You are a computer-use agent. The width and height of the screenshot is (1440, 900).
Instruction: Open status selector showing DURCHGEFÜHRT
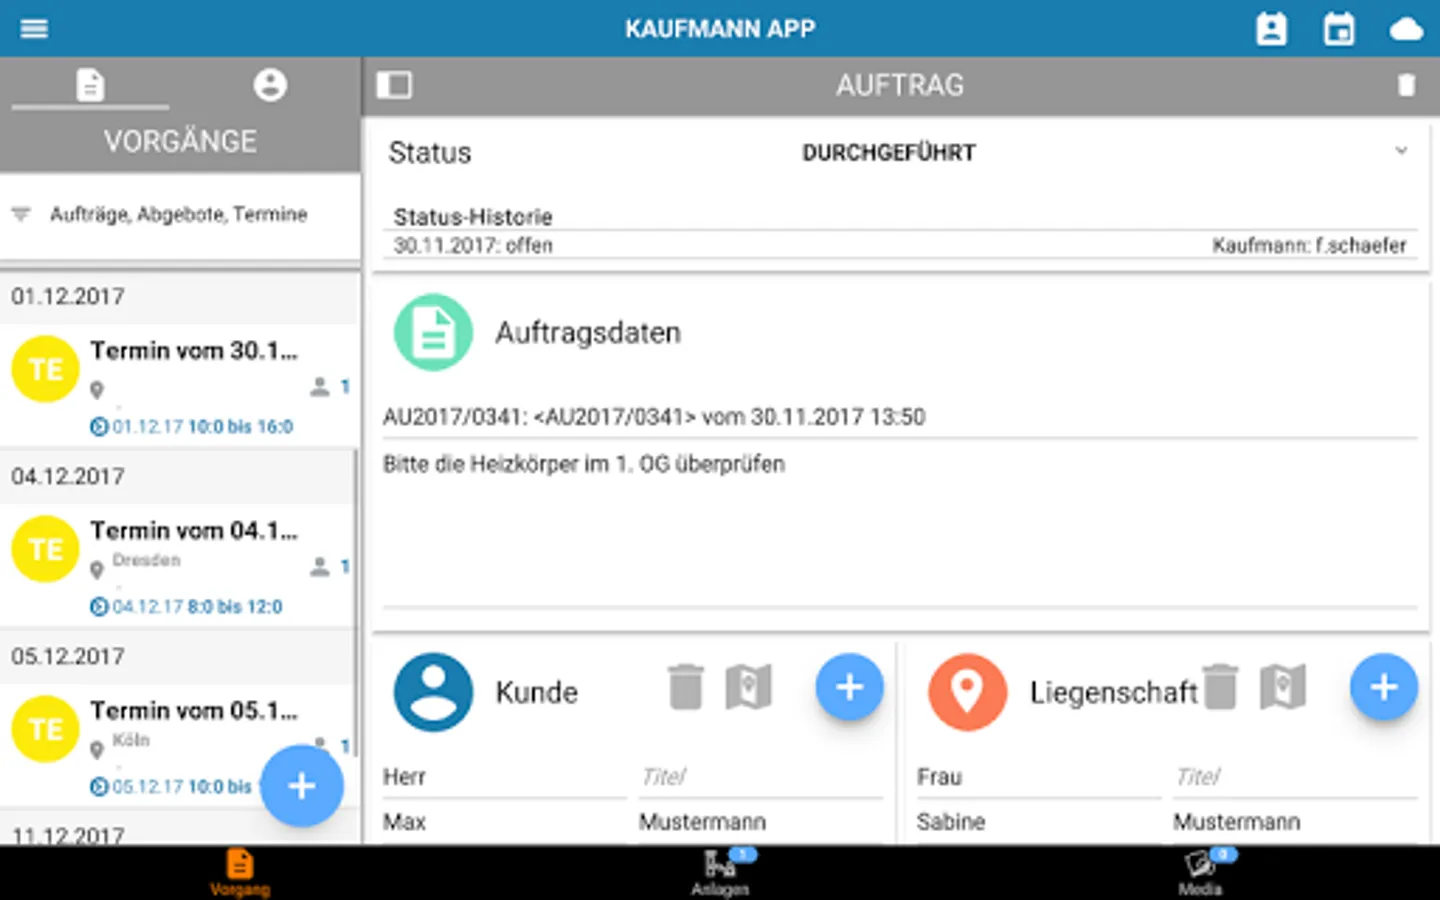point(889,153)
